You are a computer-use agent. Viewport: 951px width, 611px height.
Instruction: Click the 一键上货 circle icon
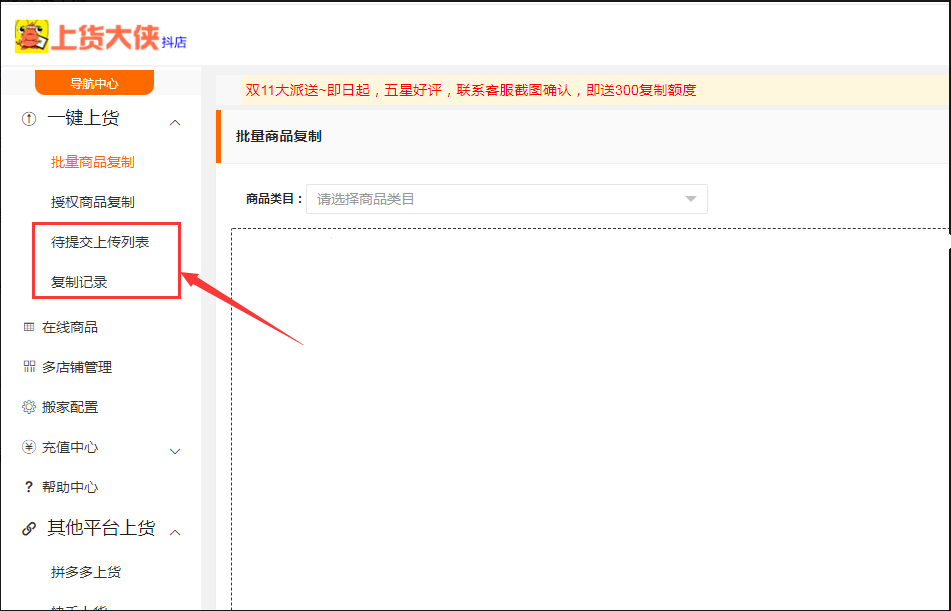[29, 119]
